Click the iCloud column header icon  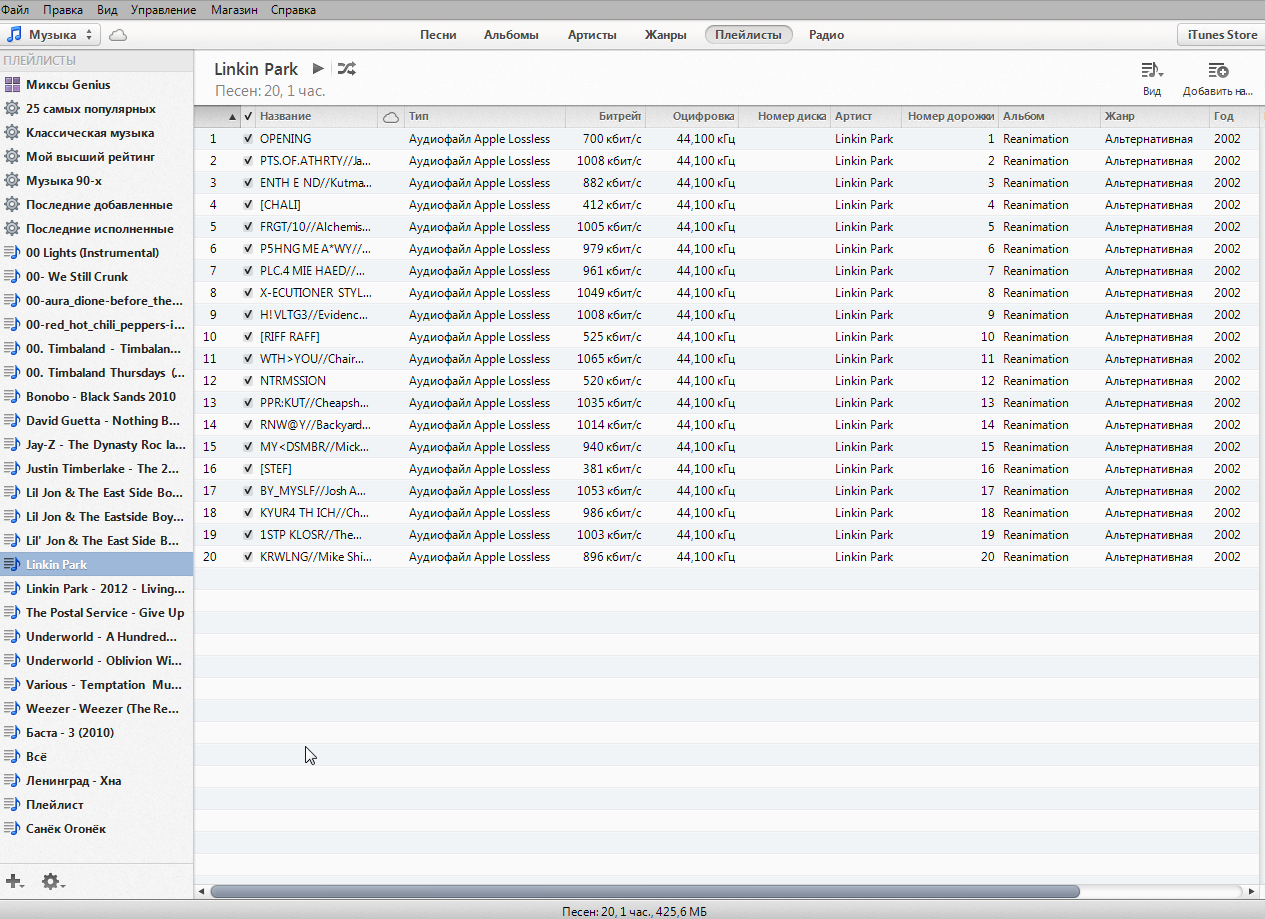[391, 117]
